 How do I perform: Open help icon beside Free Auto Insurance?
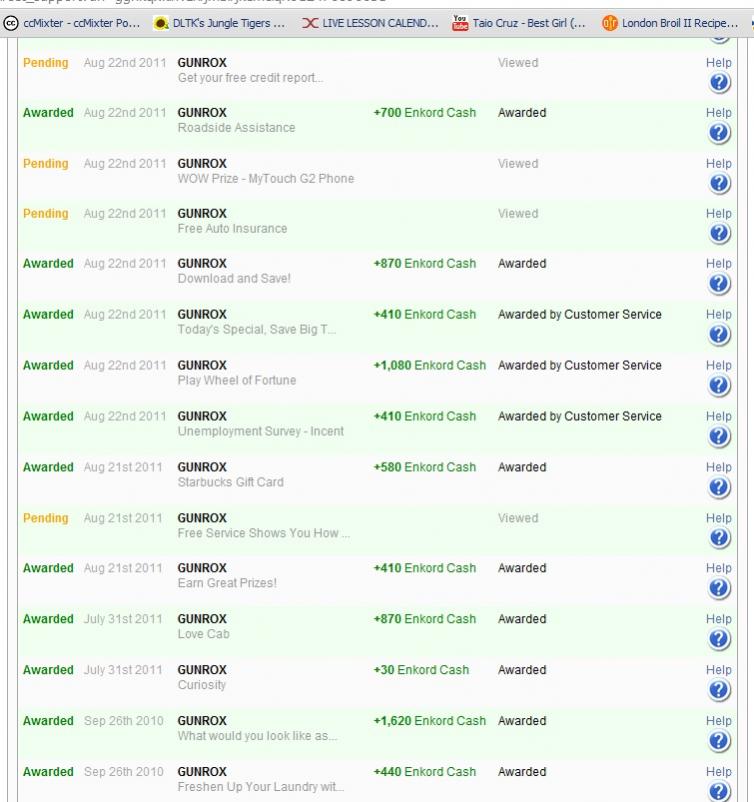[719, 233]
